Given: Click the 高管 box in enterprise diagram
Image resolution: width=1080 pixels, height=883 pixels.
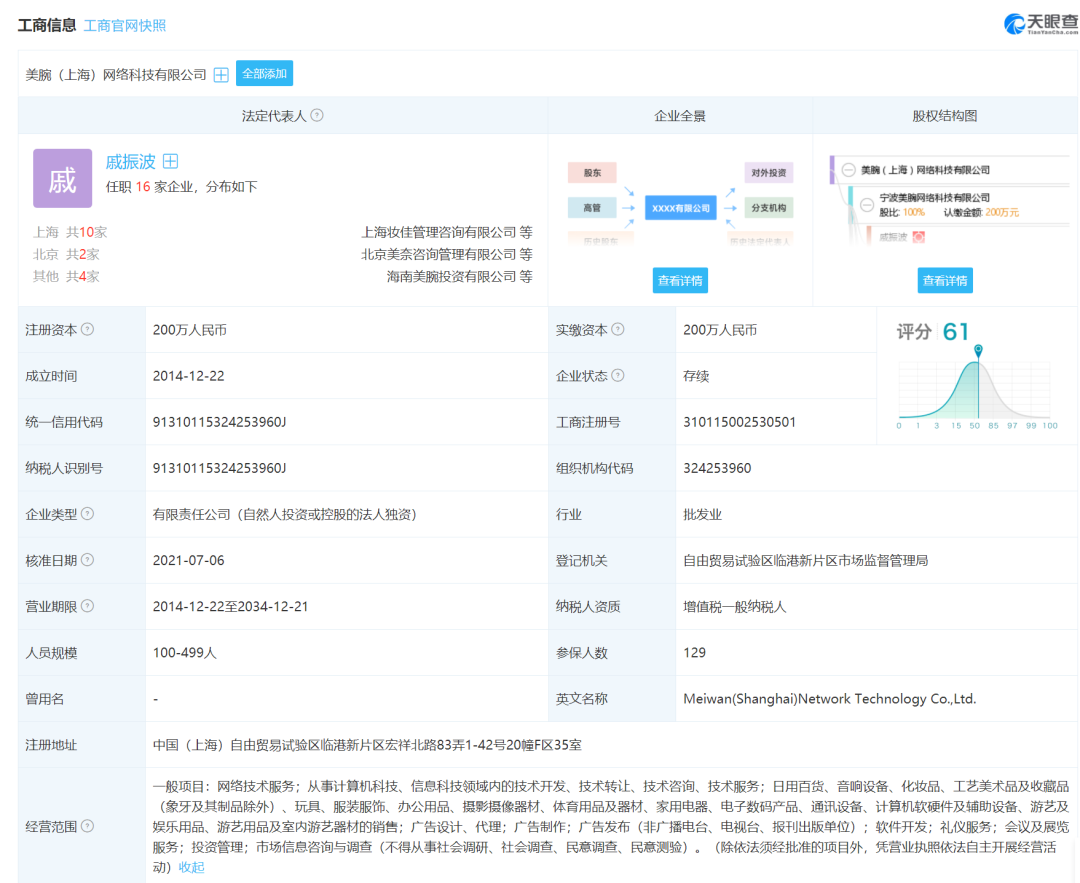Looking at the screenshot, I should click(592, 207).
